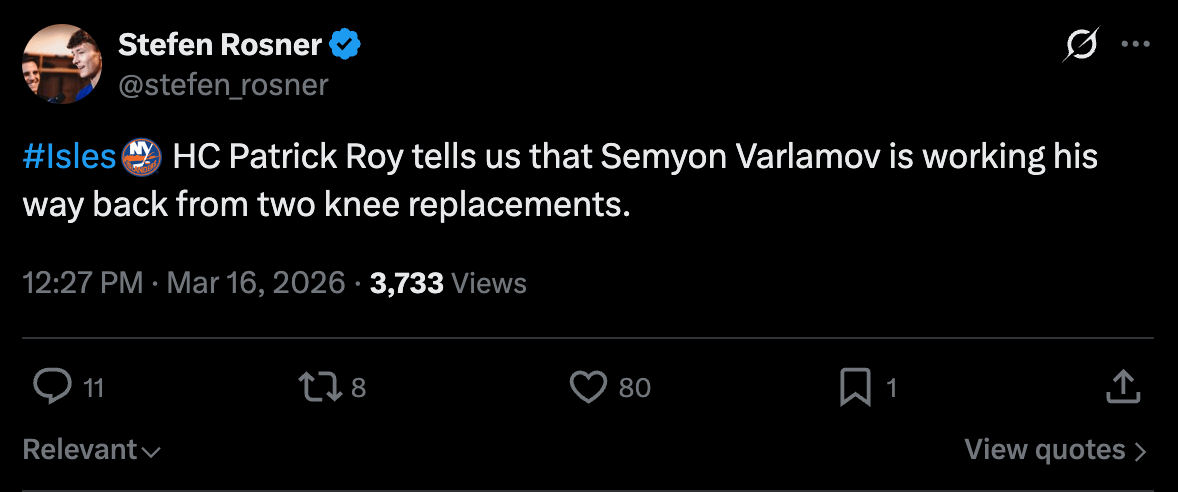Click the blue verified badge
This screenshot has height=492, width=1178.
[345, 45]
